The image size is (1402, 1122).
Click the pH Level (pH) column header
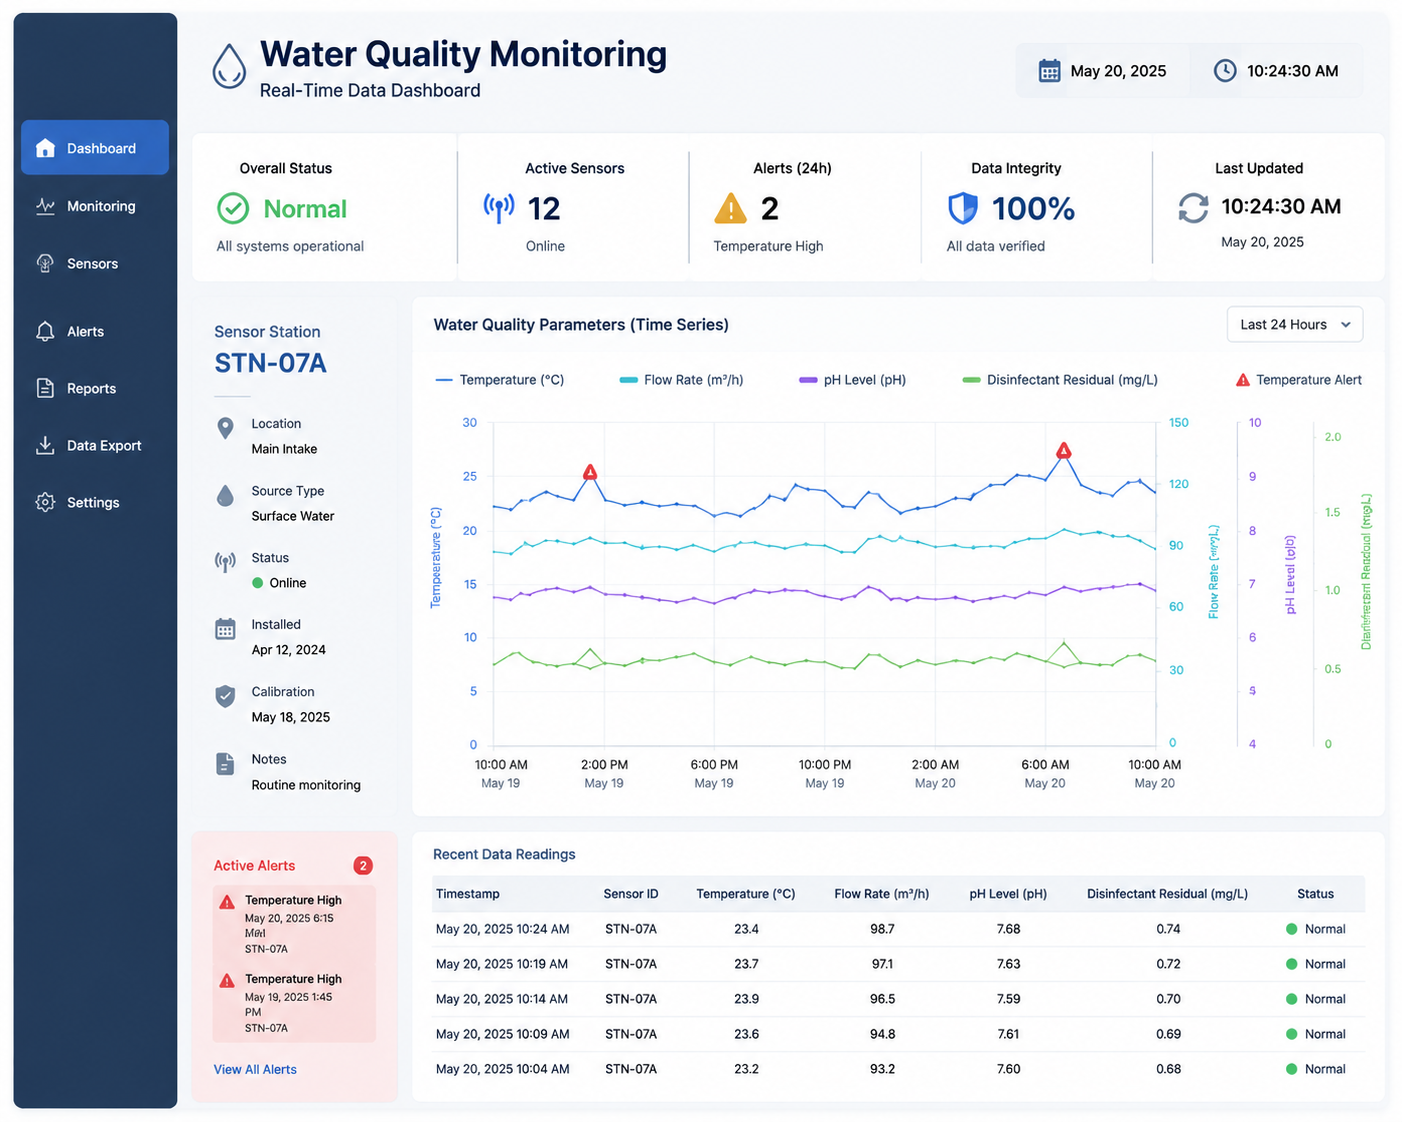pyautogui.click(x=1008, y=894)
